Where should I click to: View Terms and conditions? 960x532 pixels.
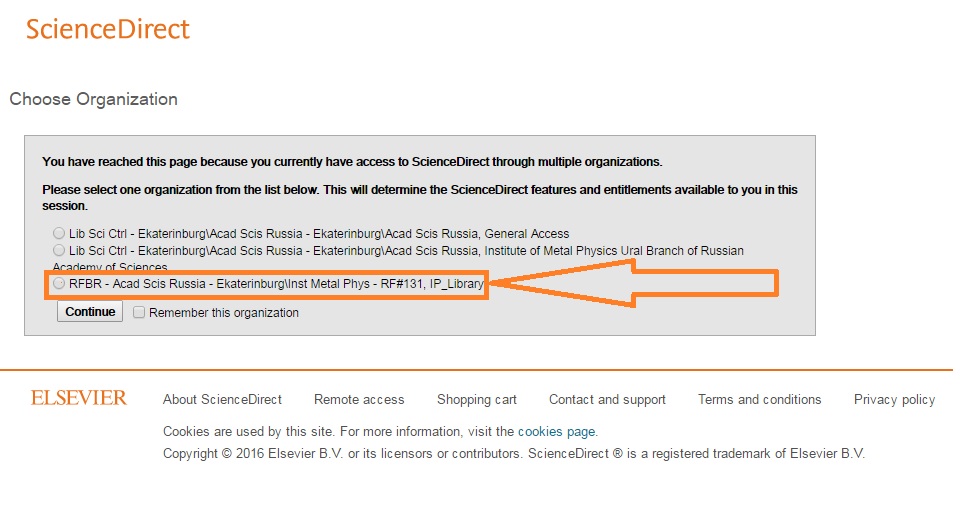[760, 400]
